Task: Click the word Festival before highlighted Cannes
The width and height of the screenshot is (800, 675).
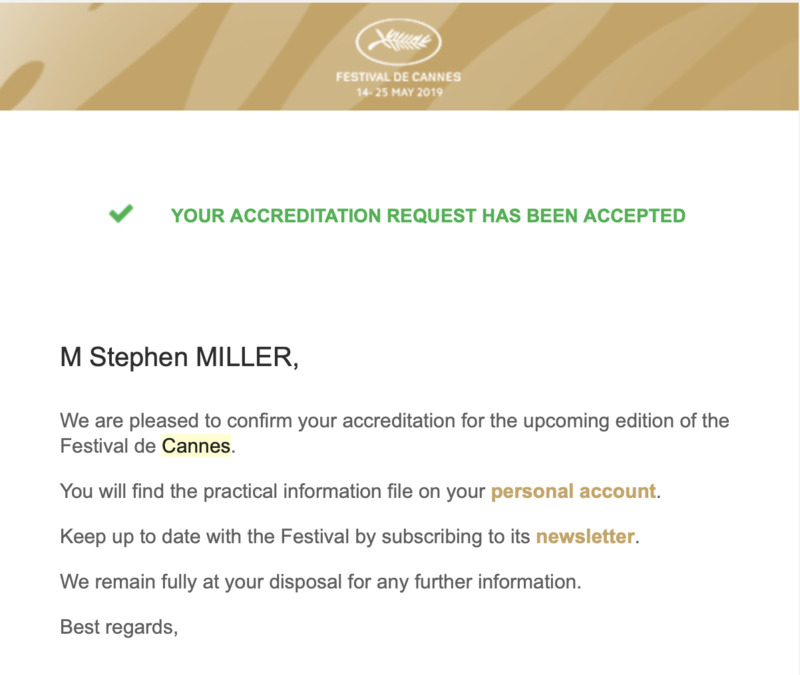Action: 94,446
